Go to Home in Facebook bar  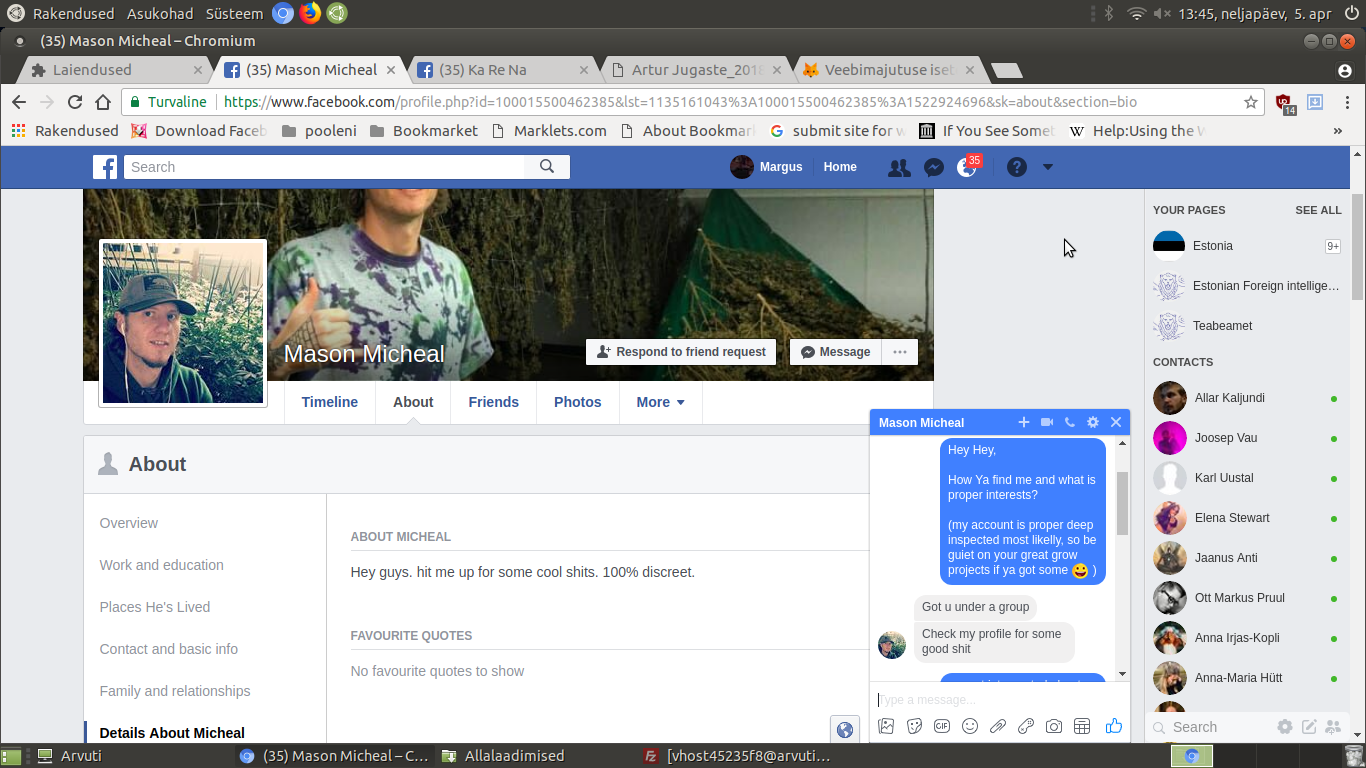(840, 167)
